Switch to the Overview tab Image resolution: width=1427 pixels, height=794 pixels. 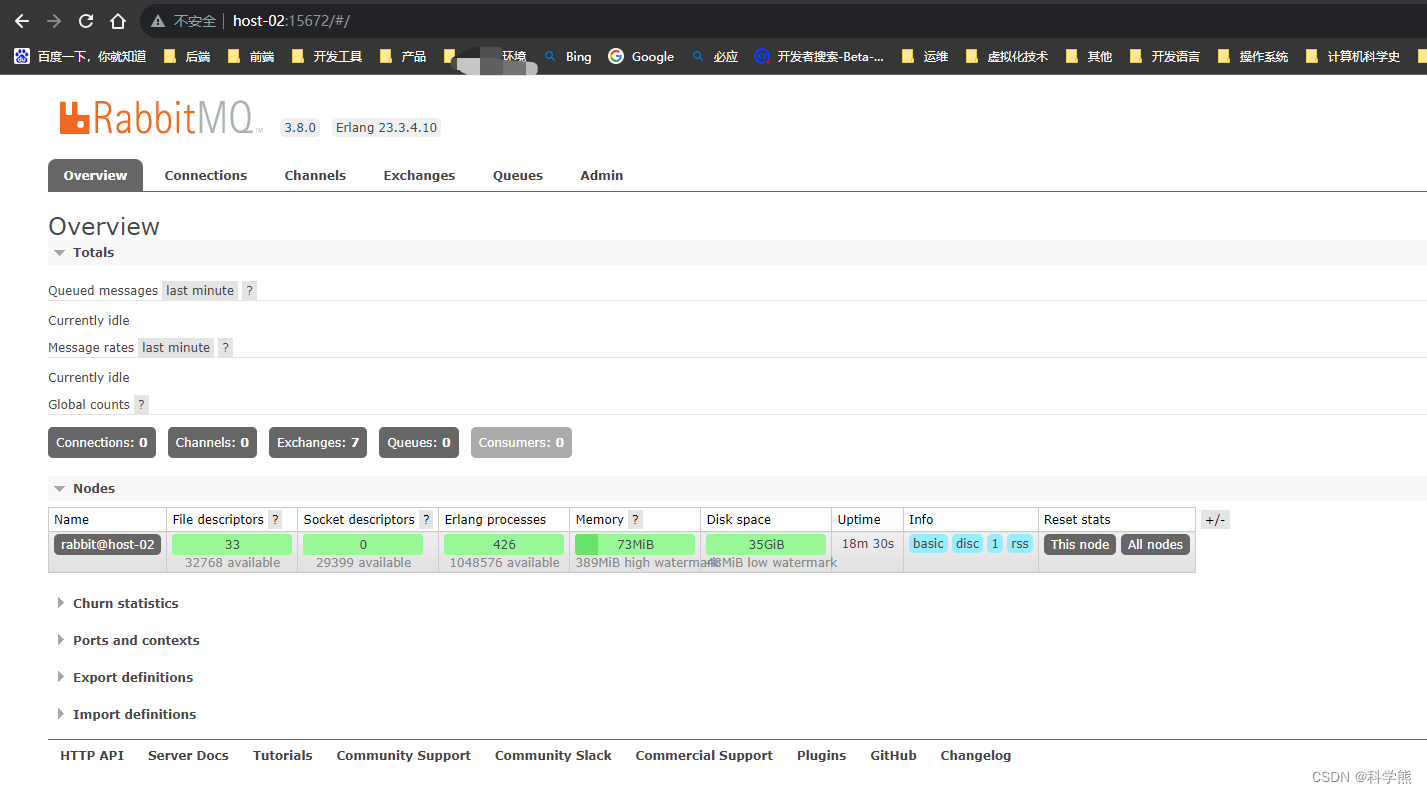coord(95,175)
